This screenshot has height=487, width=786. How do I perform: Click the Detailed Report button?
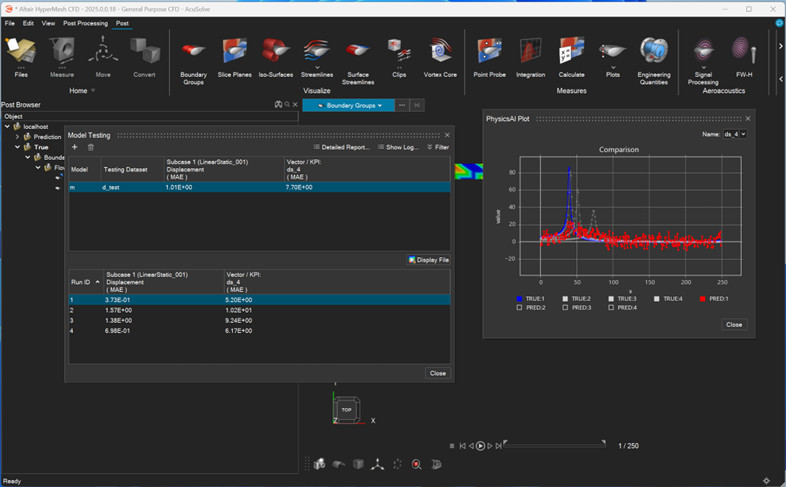(341, 147)
